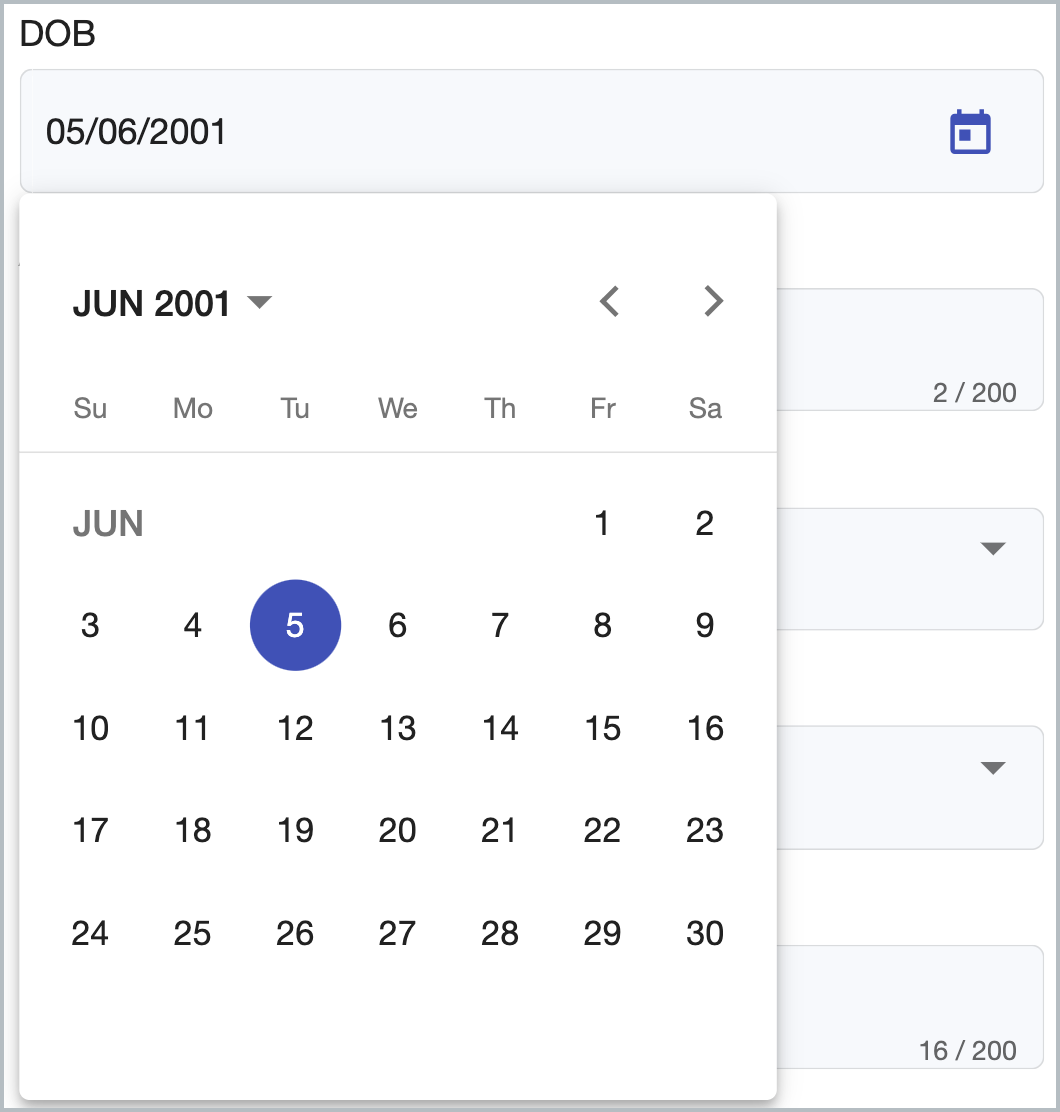Select June 15 on the calendar
Viewport: 1060px width, 1112px height.
(x=602, y=728)
